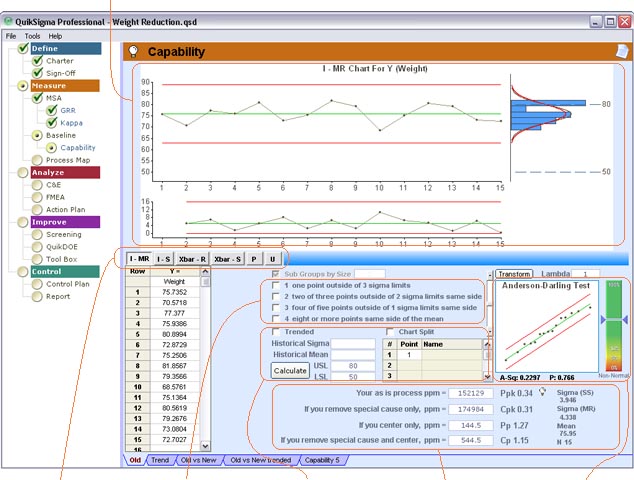Click the status circle beside Control Plan

37,284
